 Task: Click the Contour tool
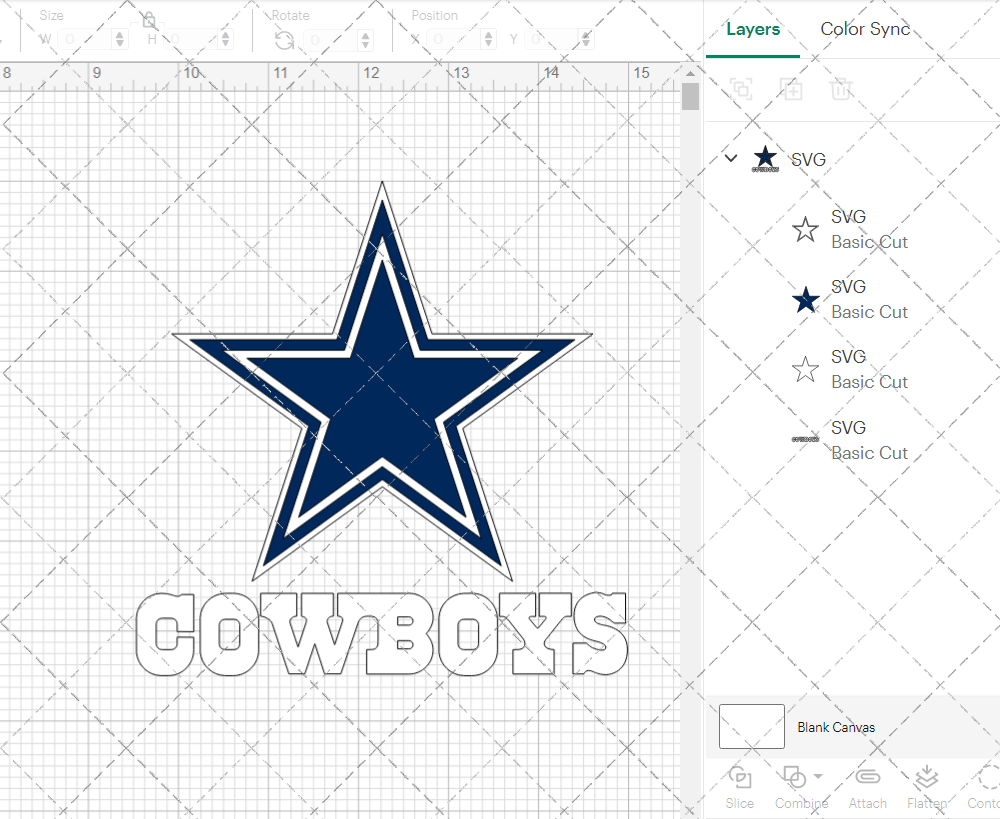(x=983, y=788)
